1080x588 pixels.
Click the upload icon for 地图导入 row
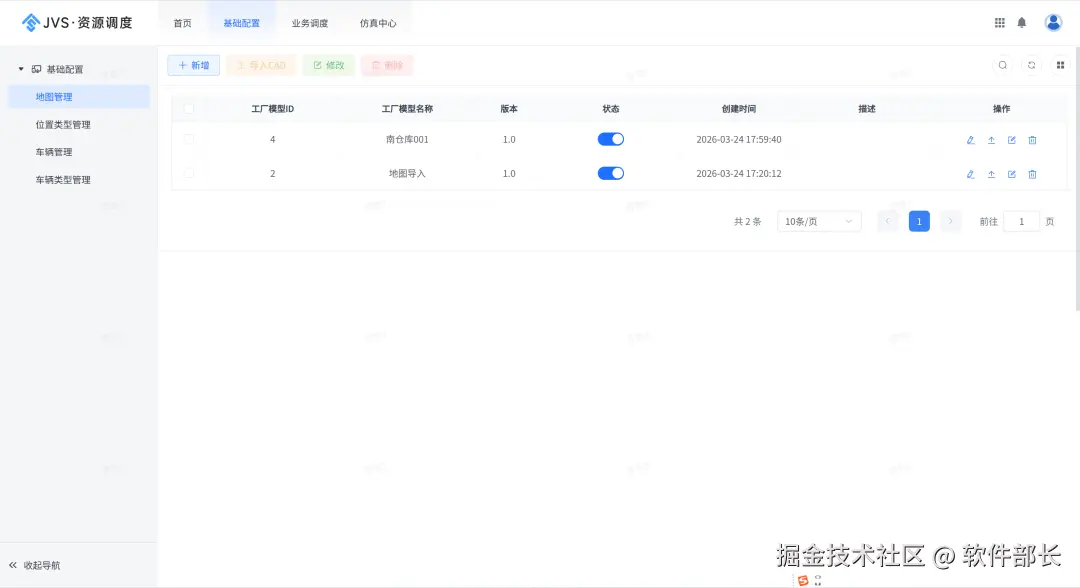(990, 173)
